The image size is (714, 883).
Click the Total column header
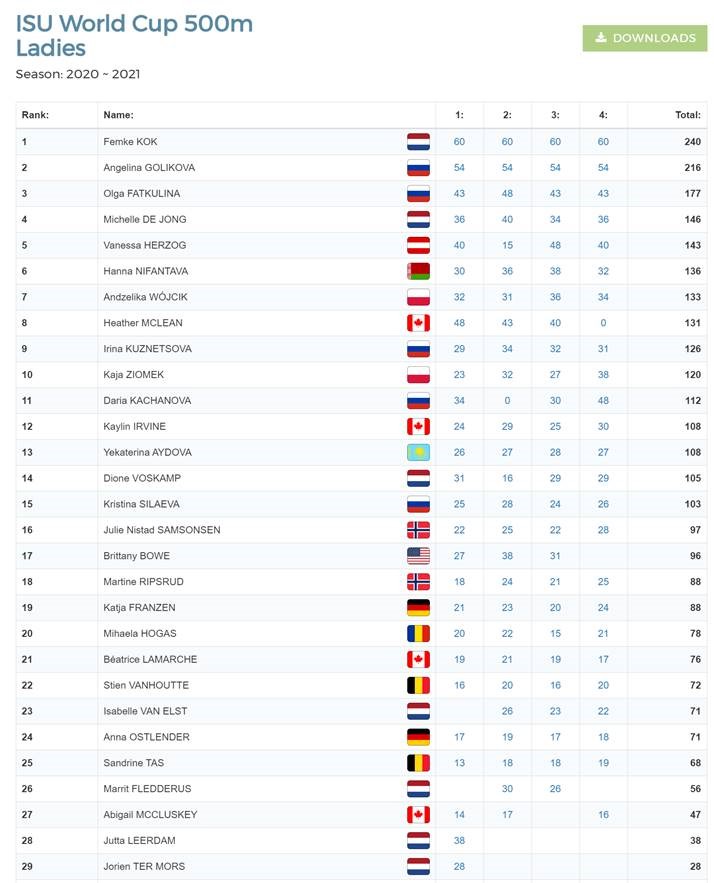[688, 115]
